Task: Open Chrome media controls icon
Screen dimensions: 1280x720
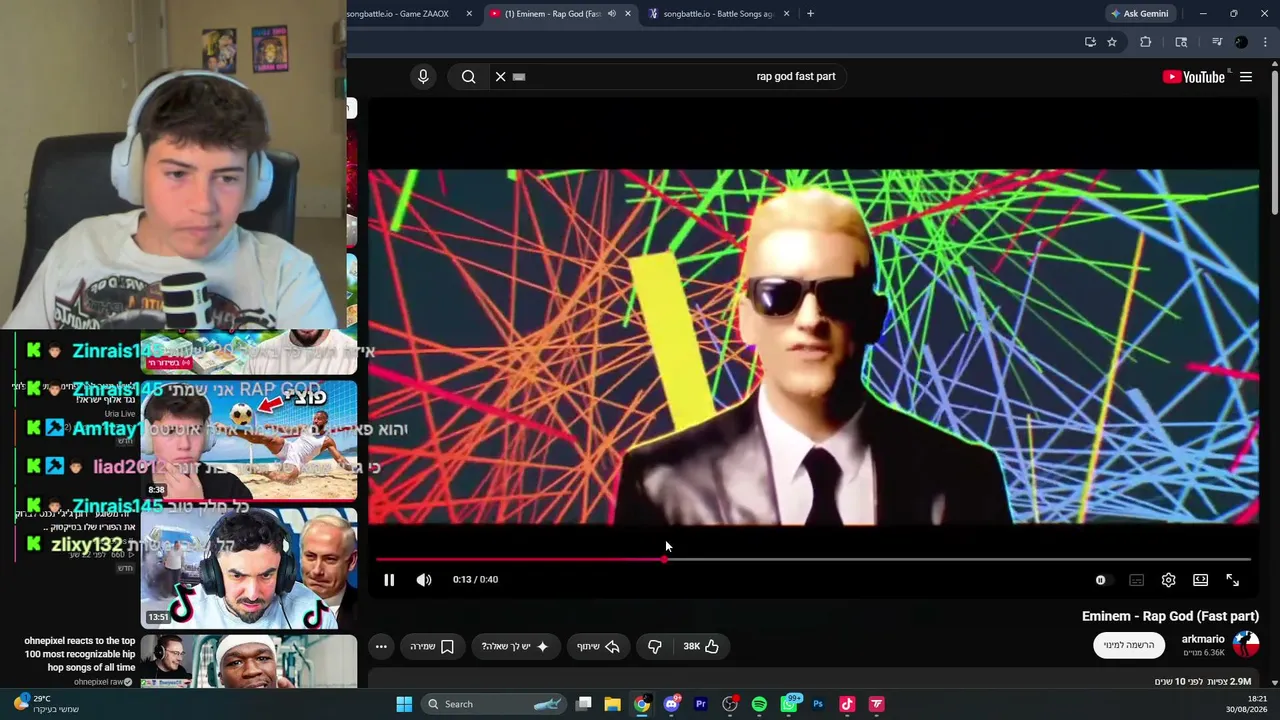Action: click(1217, 42)
